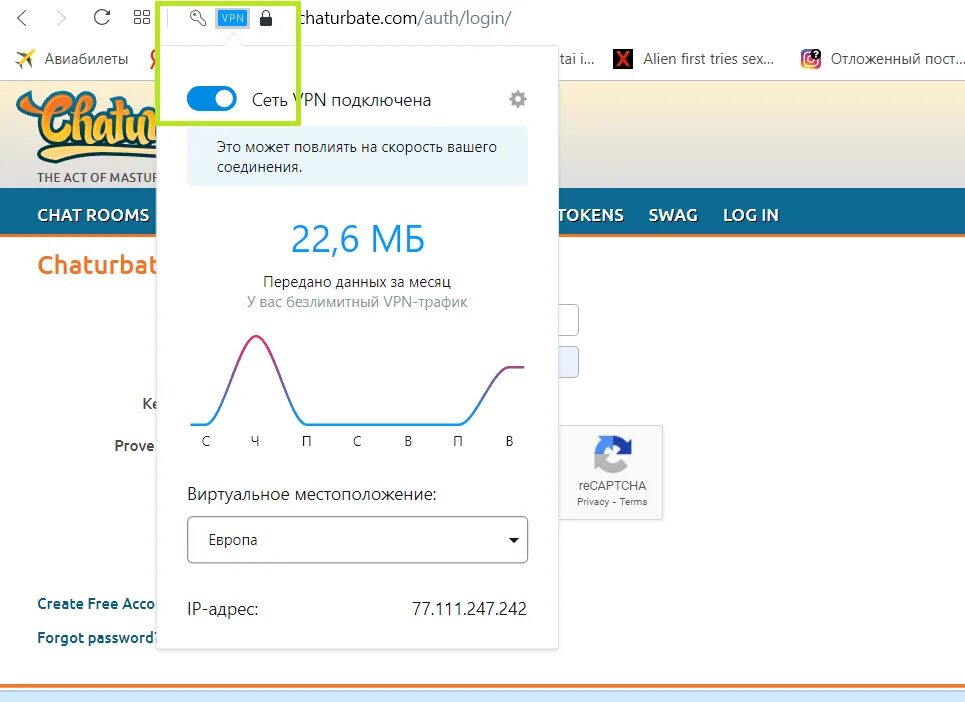The image size is (965, 702).
Task: Open the LOG IN menu item
Action: [x=751, y=215]
